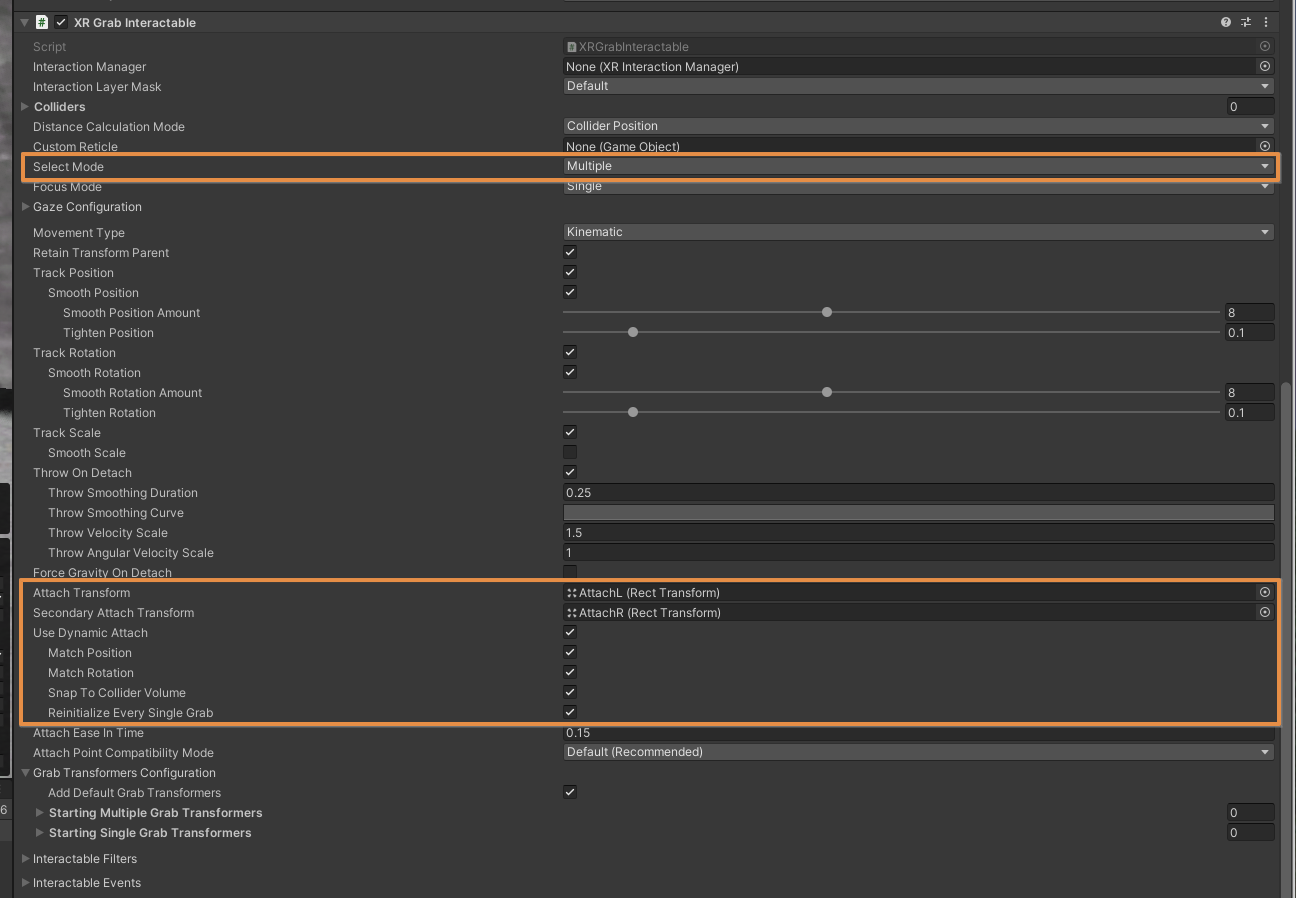Open object picker for Custom Reticle
This screenshot has height=898, width=1296.
(x=1265, y=146)
